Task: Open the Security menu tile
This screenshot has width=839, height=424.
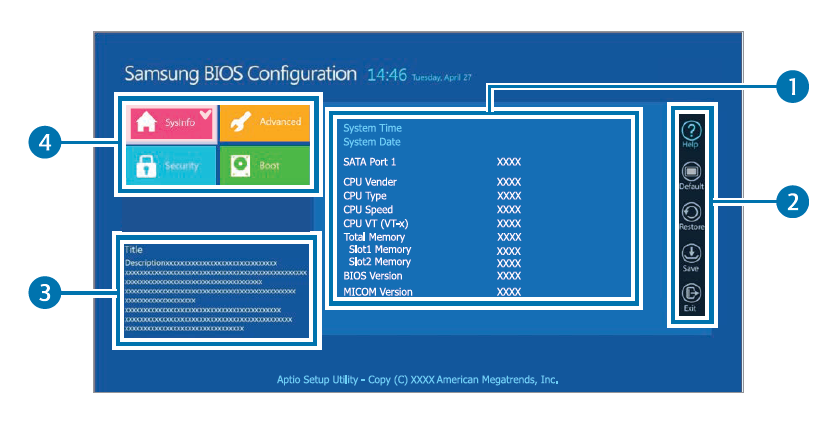Action: coord(171,165)
